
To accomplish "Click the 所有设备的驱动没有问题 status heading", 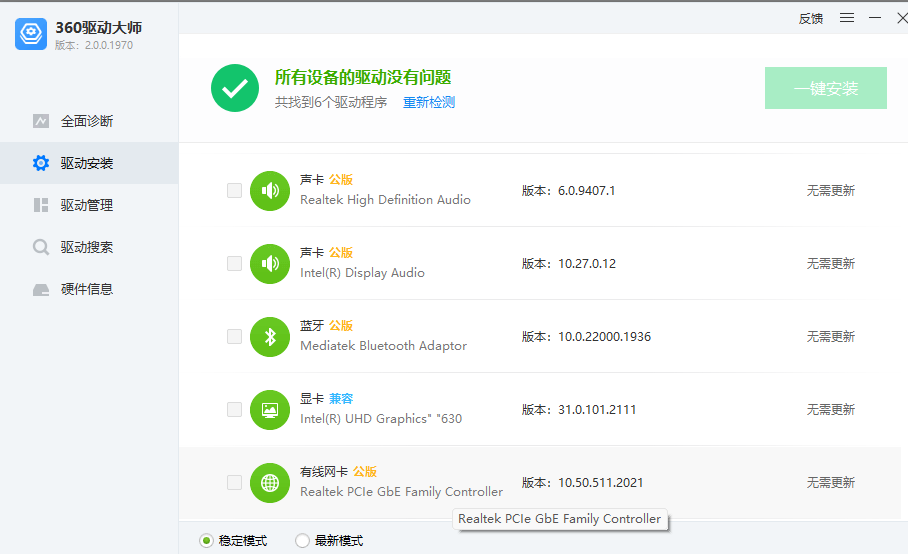I will click(x=363, y=77).
